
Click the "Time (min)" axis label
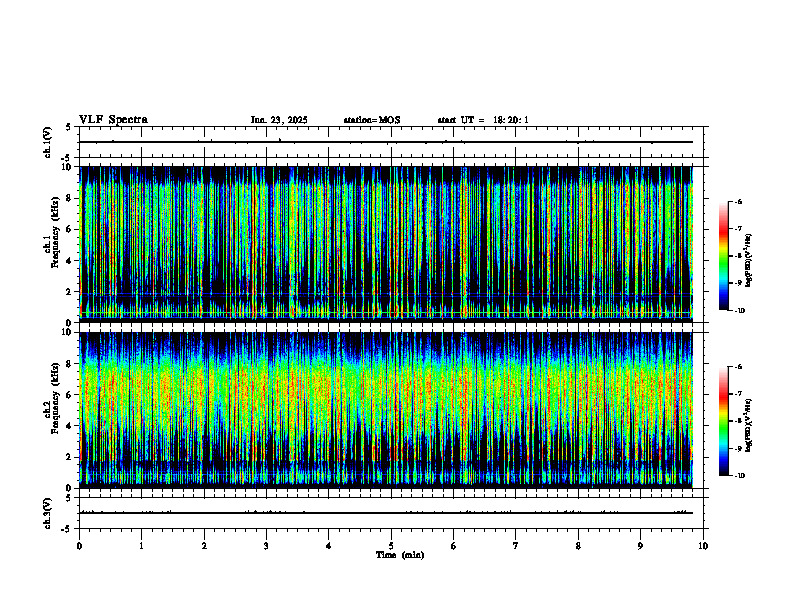click(400, 555)
